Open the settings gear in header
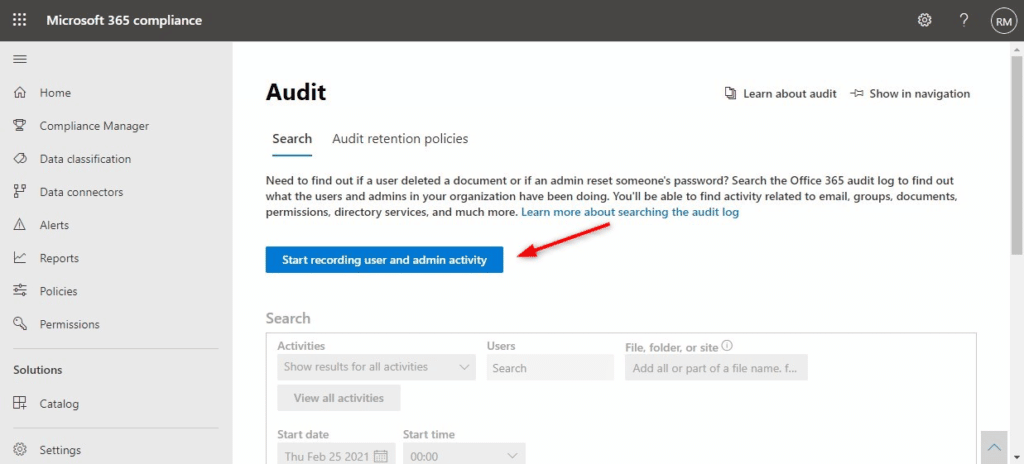1024x464 pixels. (x=924, y=20)
